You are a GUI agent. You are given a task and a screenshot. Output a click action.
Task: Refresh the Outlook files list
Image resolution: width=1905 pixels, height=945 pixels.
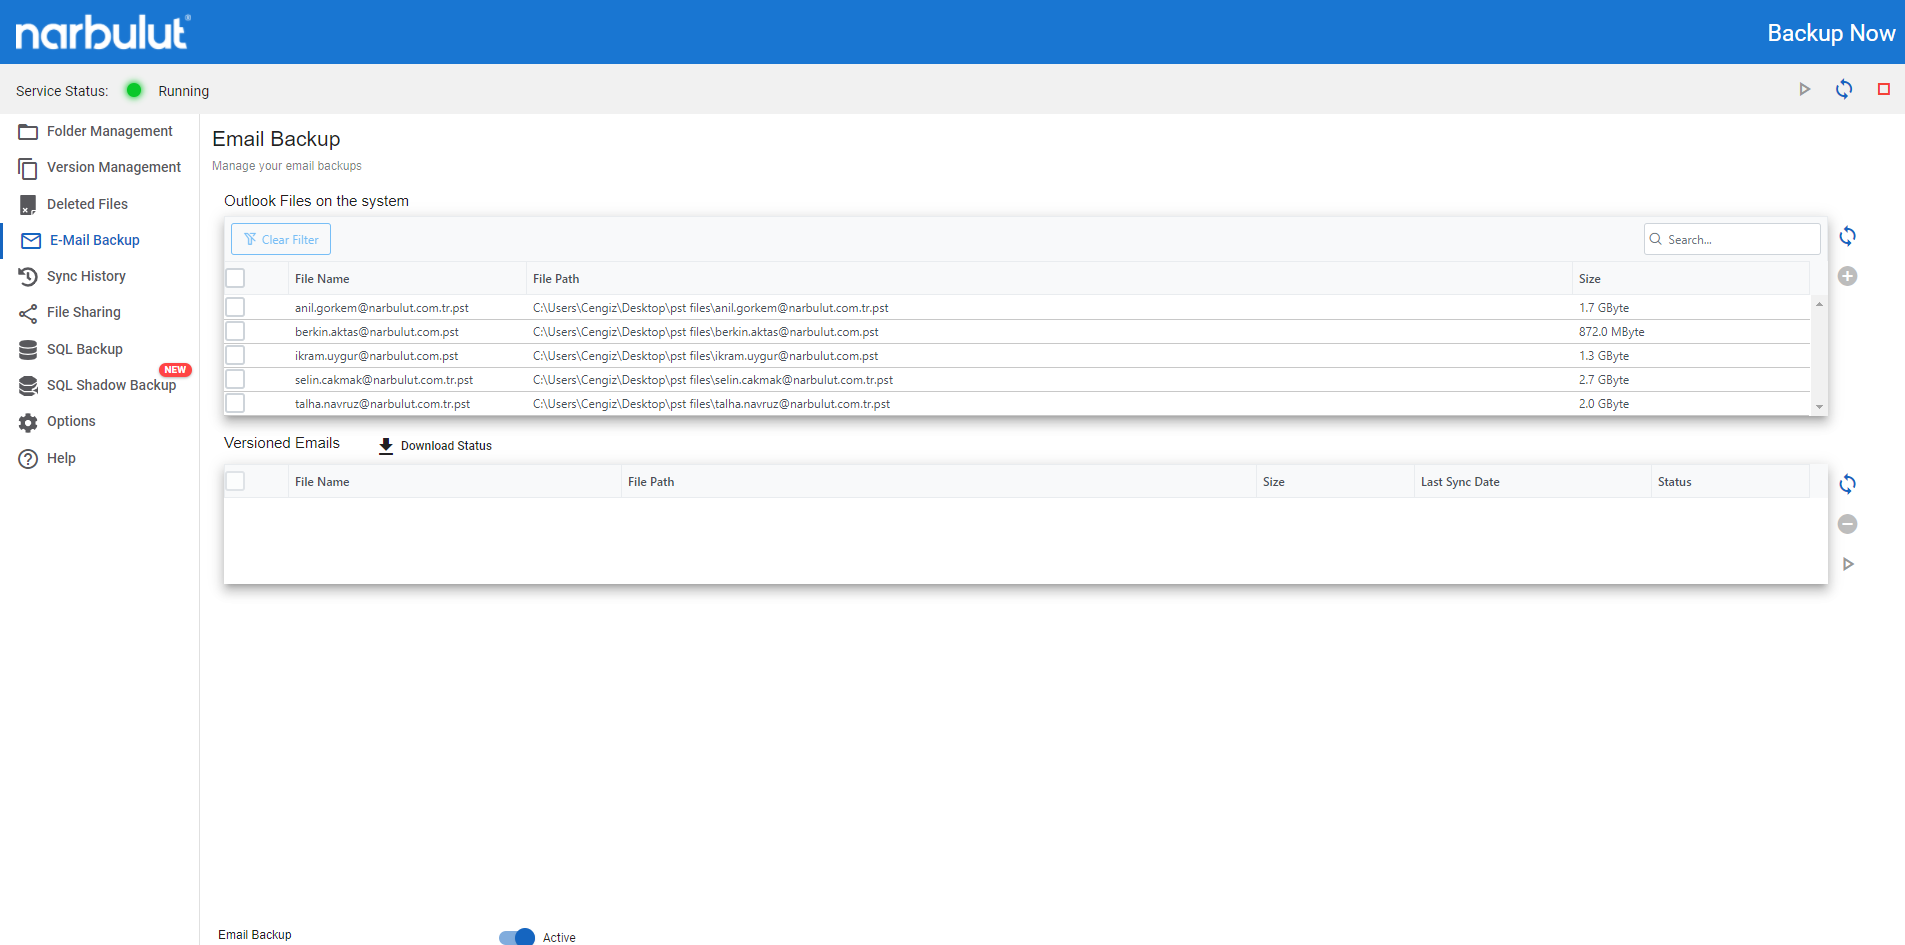point(1847,237)
